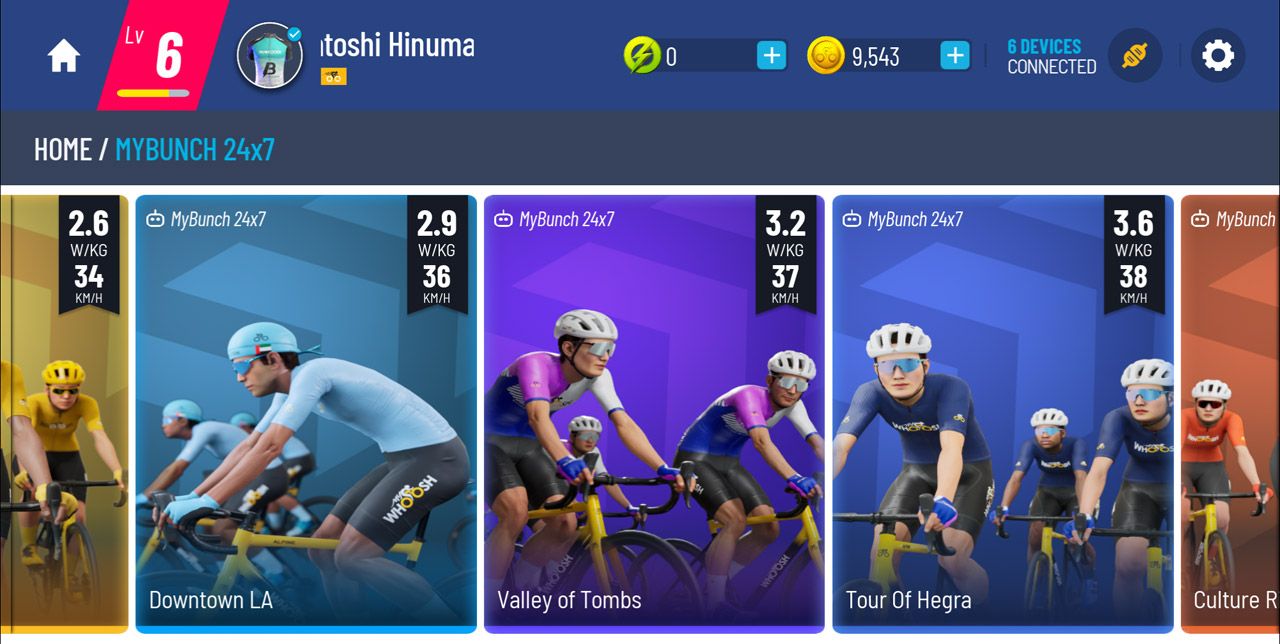Select the Tour Of Hegra ride card
This screenshot has width=1280, height=644.
pyautogui.click(x=1003, y=414)
